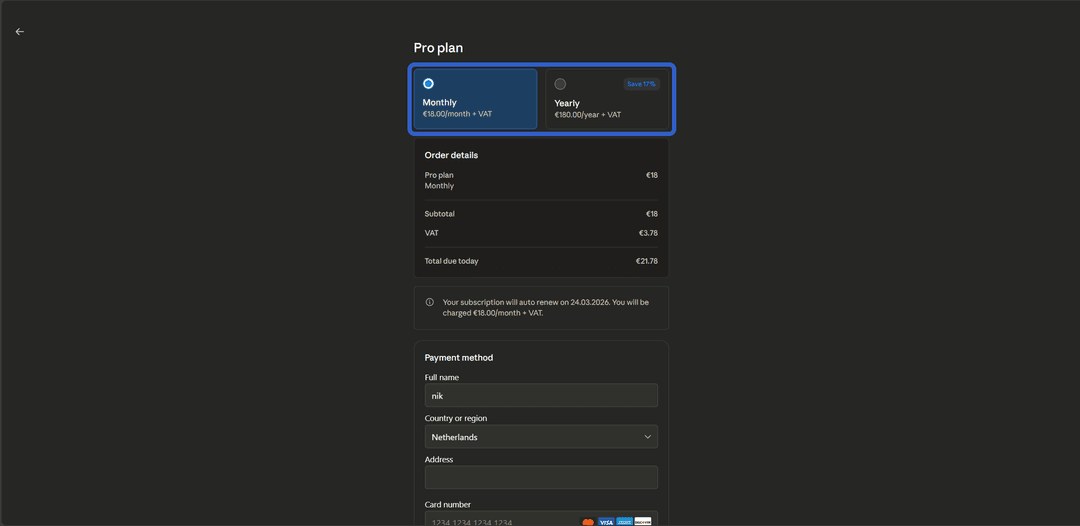Choose the €18.00/month Monthly plan card
1080x526 pixels.
(x=475, y=98)
